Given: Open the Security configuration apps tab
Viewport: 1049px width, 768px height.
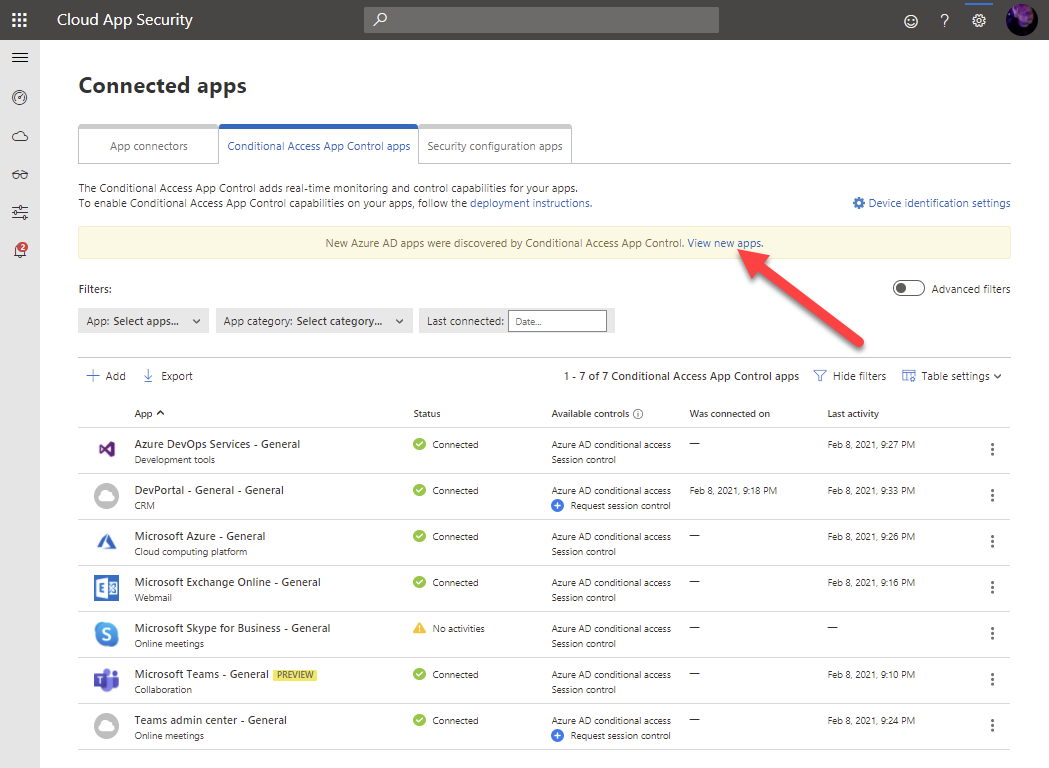Looking at the screenshot, I should point(494,145).
